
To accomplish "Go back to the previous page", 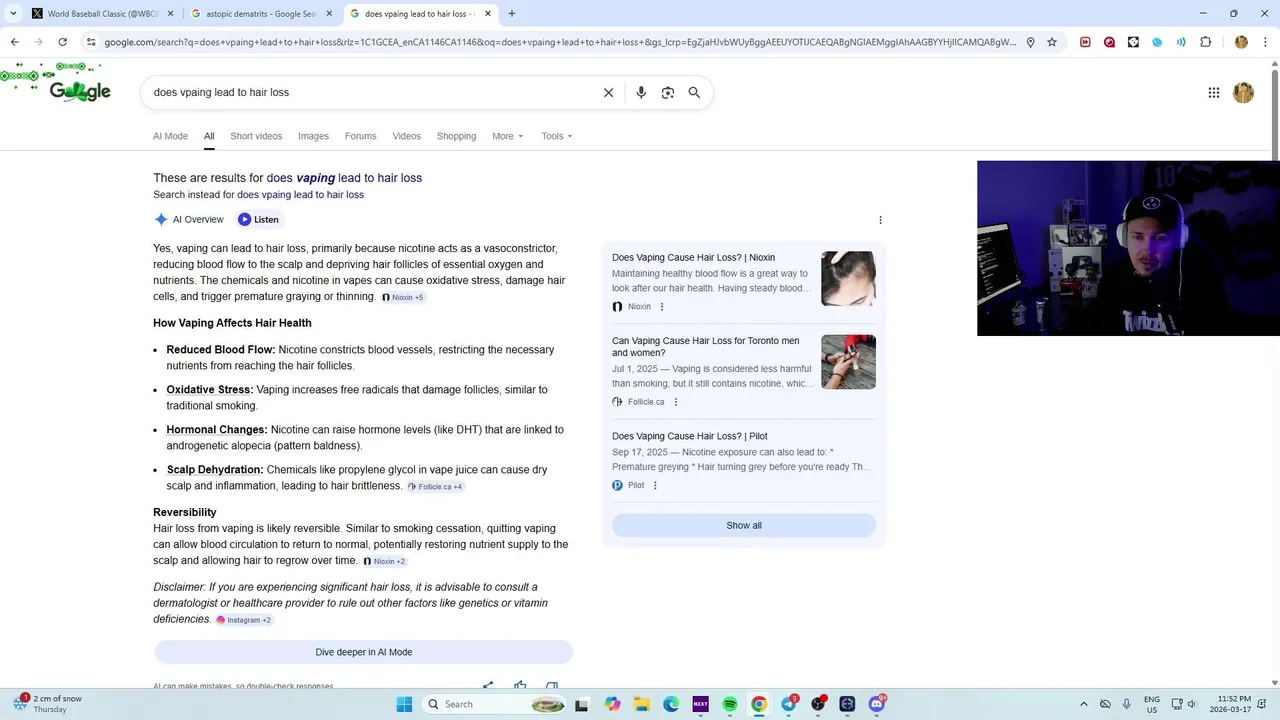I will pyautogui.click(x=14, y=42).
